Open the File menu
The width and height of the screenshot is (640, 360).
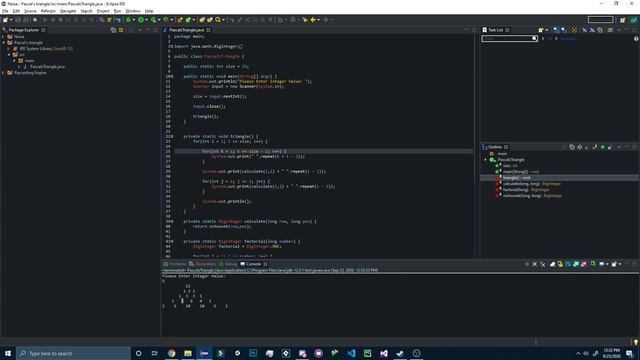pos(5,11)
